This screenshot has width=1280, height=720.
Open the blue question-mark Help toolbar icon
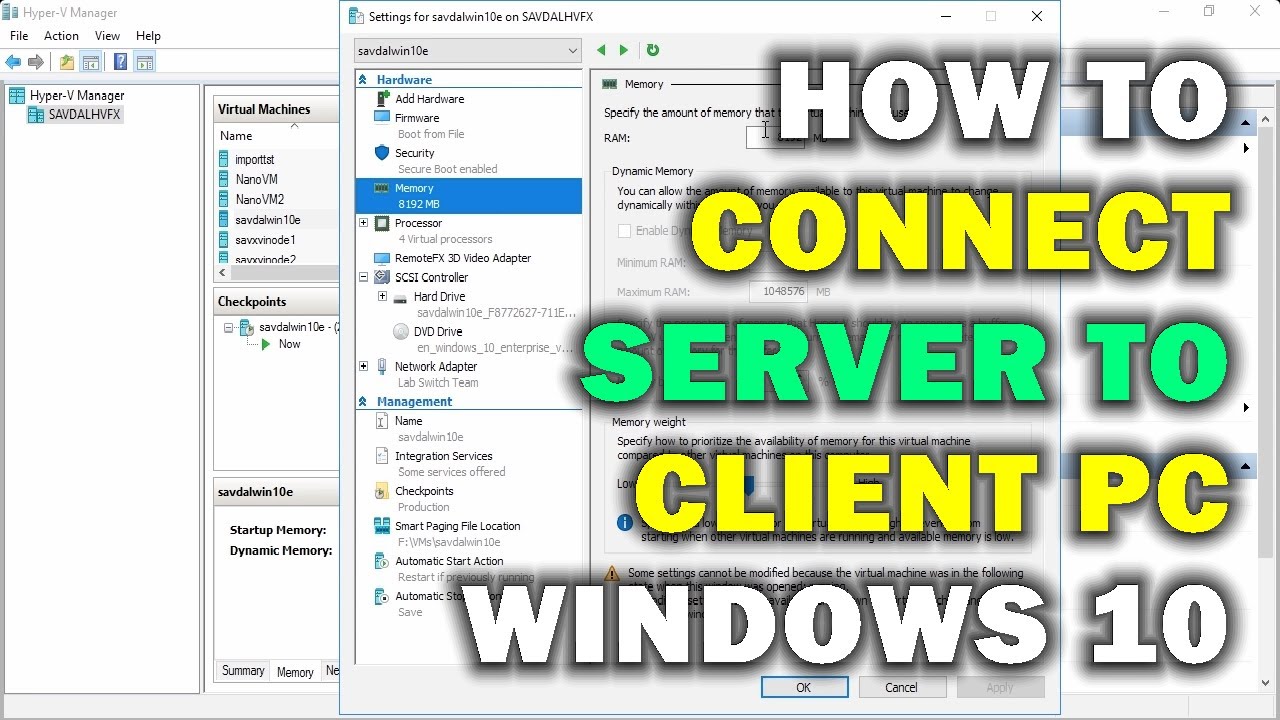point(121,62)
